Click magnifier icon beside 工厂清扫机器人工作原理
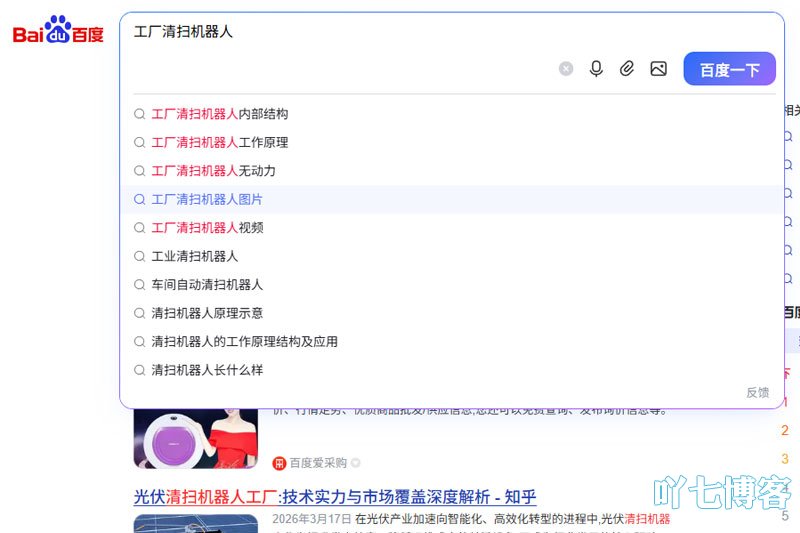The width and height of the screenshot is (800, 533). pos(139,142)
